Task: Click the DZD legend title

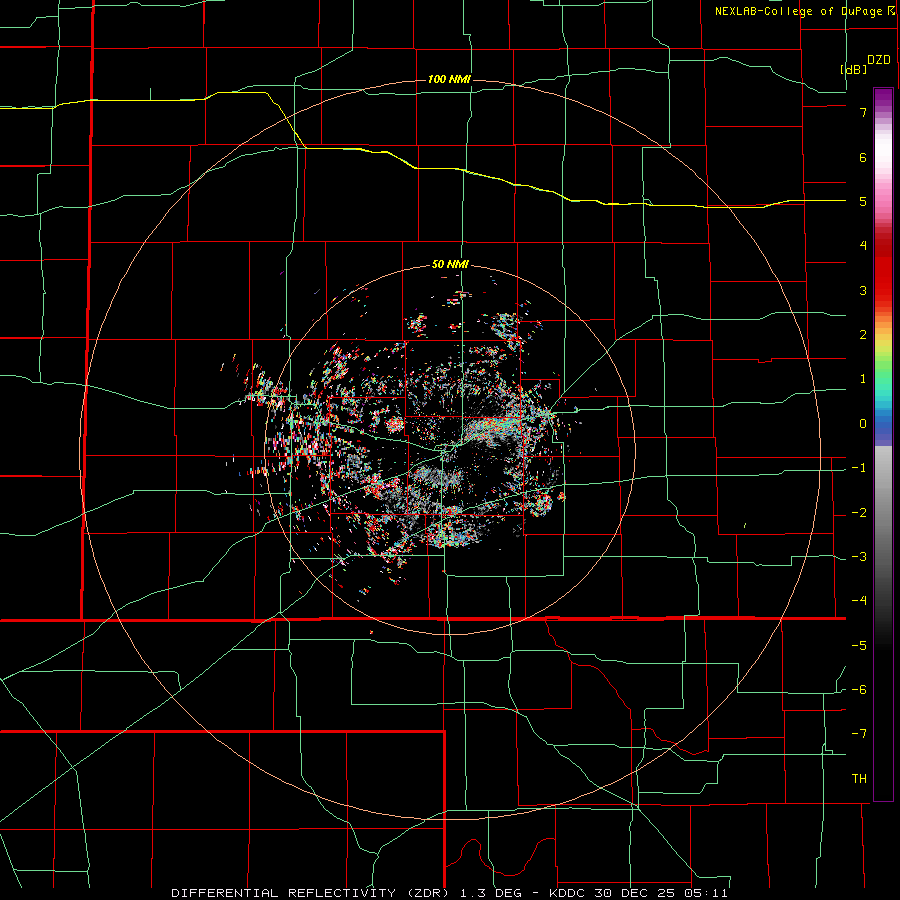Action: click(x=879, y=60)
